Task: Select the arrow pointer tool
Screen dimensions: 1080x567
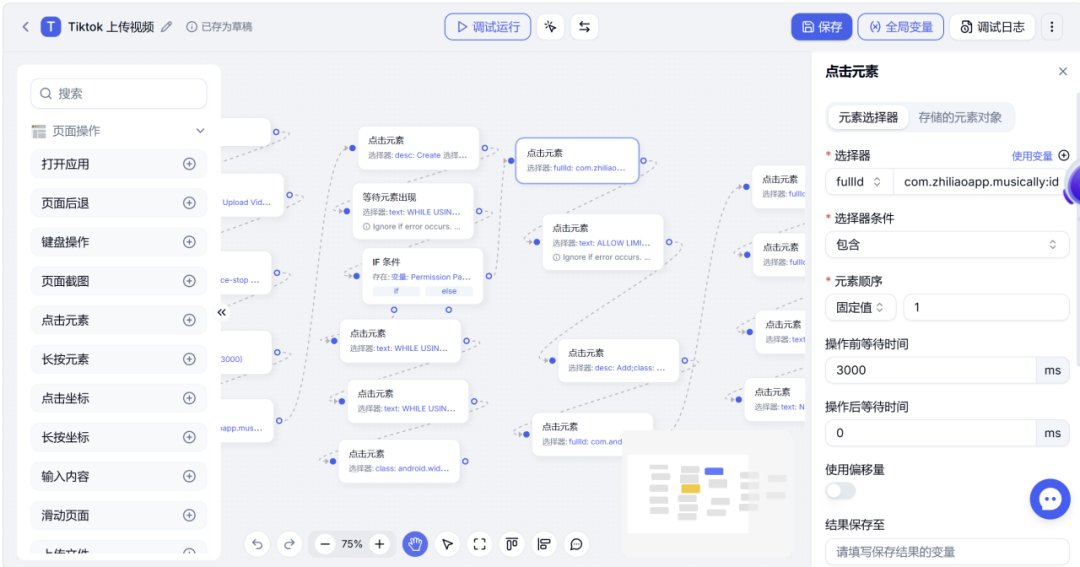Action: point(448,544)
